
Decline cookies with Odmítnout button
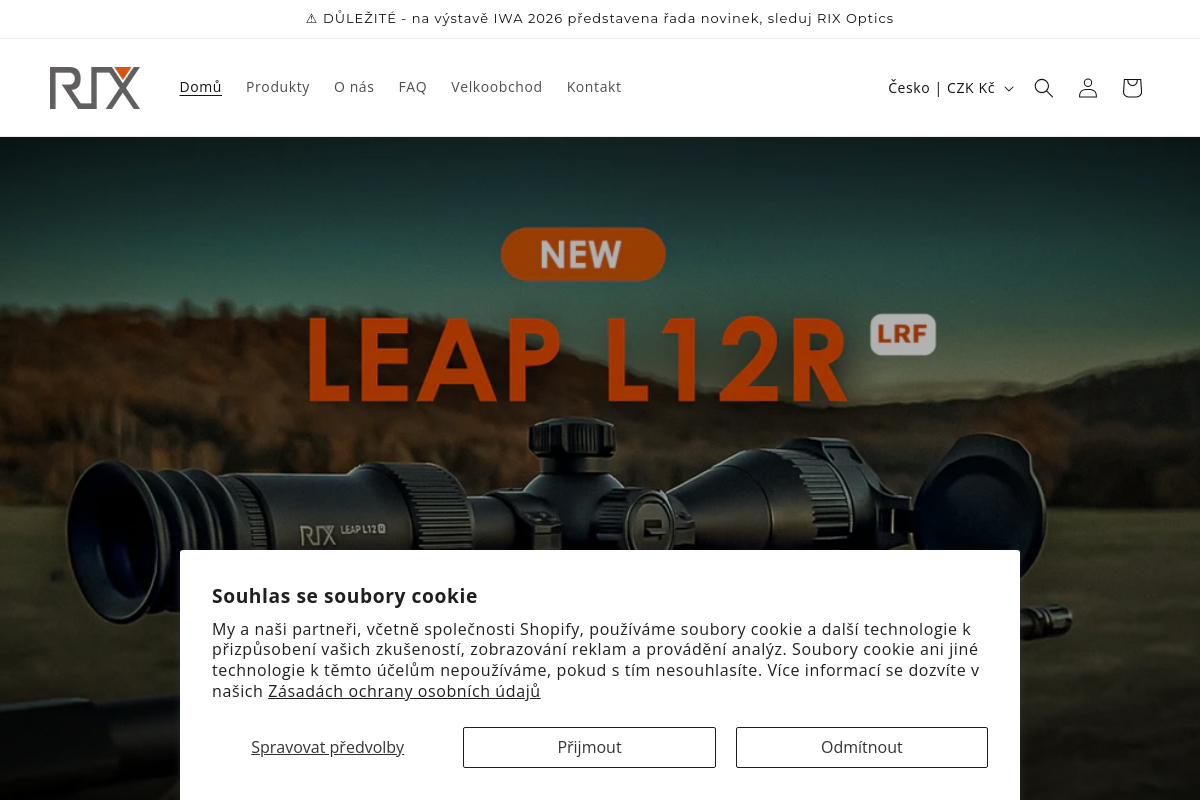[862, 747]
